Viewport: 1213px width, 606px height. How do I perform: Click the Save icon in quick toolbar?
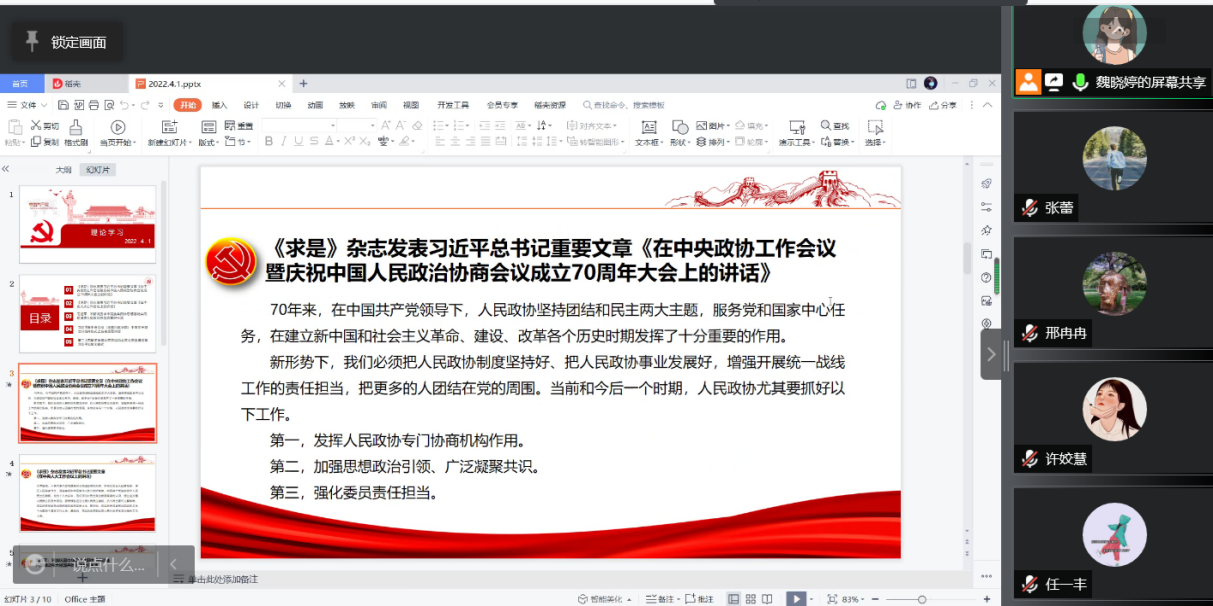63,105
